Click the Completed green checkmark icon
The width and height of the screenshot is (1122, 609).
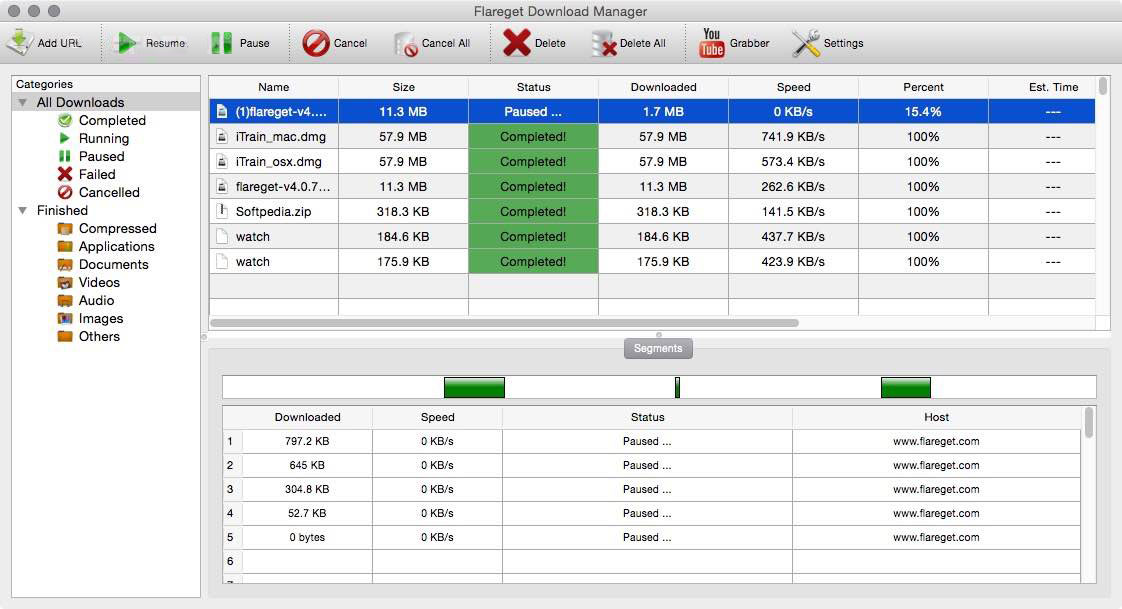[65, 120]
